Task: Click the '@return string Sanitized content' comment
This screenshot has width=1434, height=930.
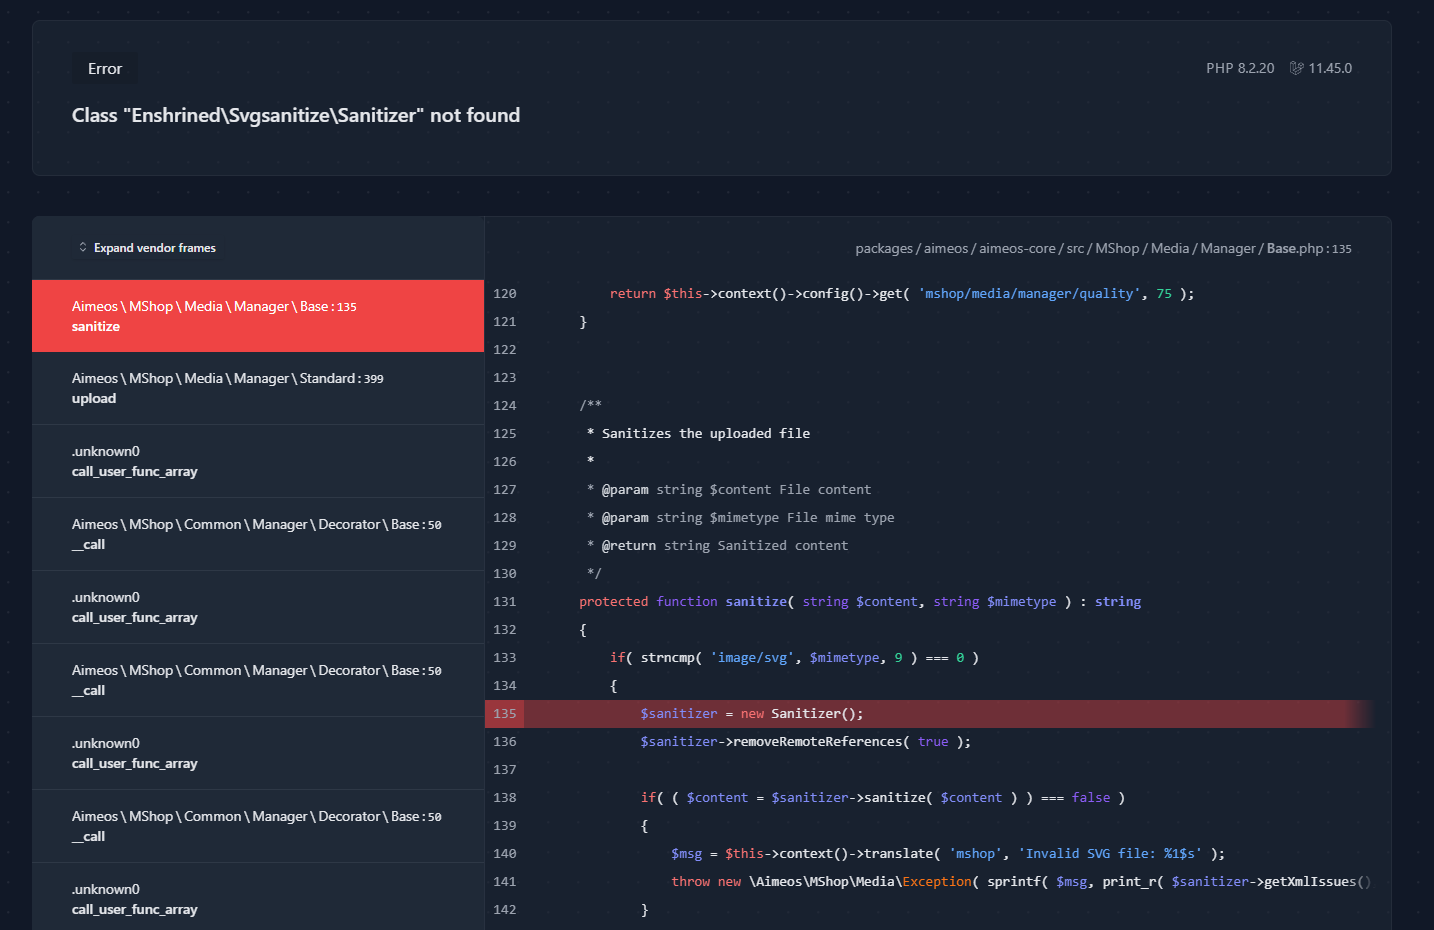Action: click(x=717, y=546)
